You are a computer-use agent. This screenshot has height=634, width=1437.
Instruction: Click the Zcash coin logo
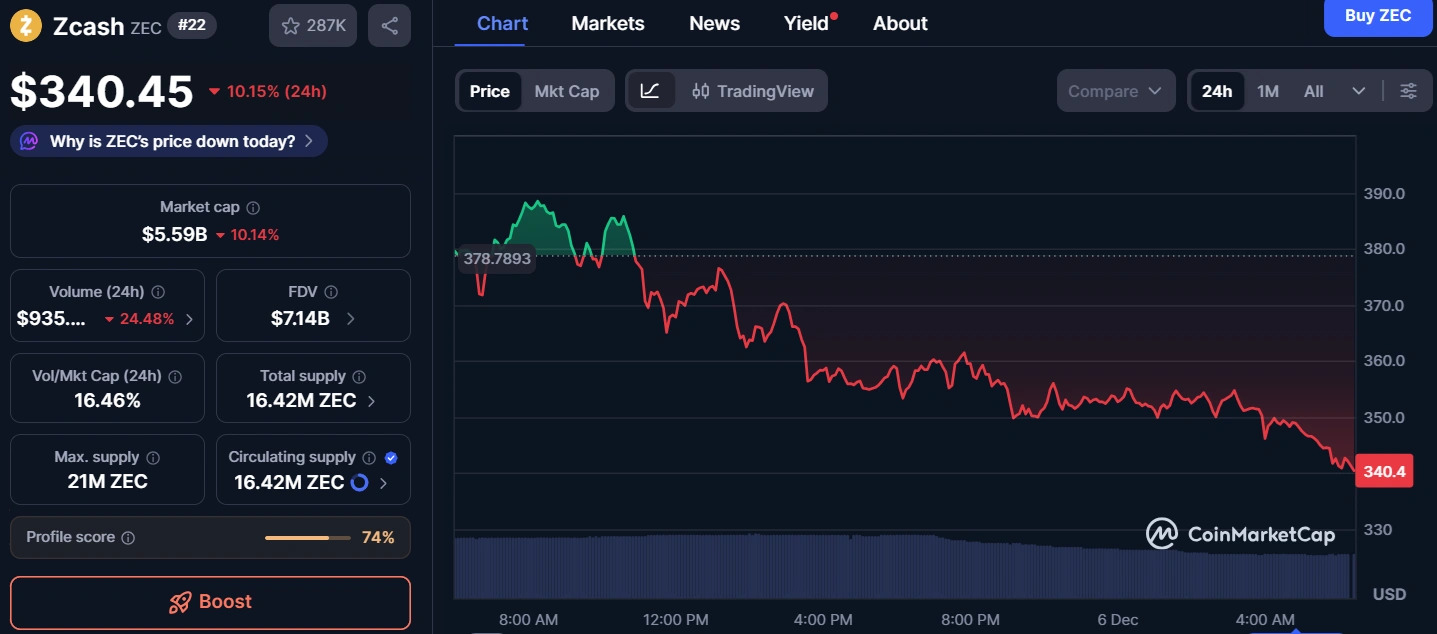point(23,25)
